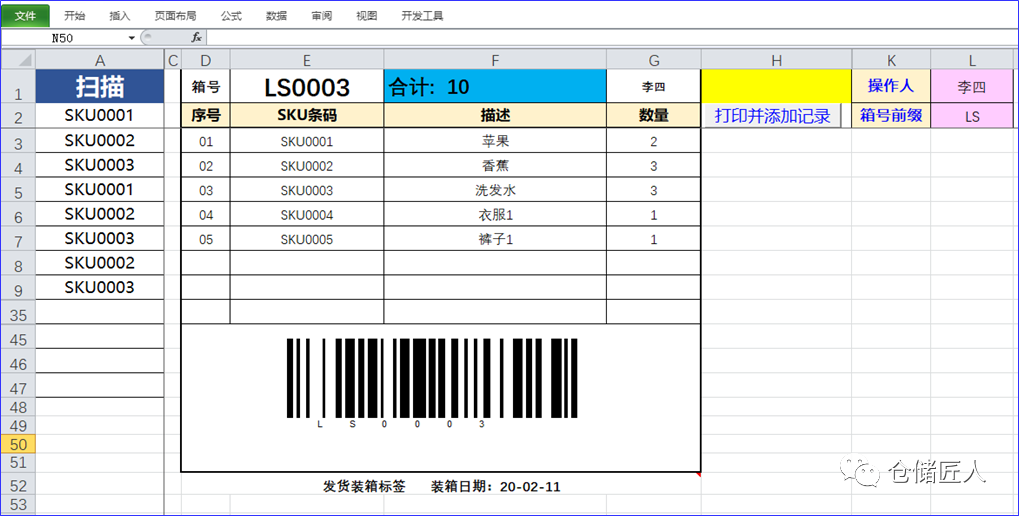Click the 扫描 header cell
Image resolution: width=1019 pixels, height=516 pixels.
99,86
